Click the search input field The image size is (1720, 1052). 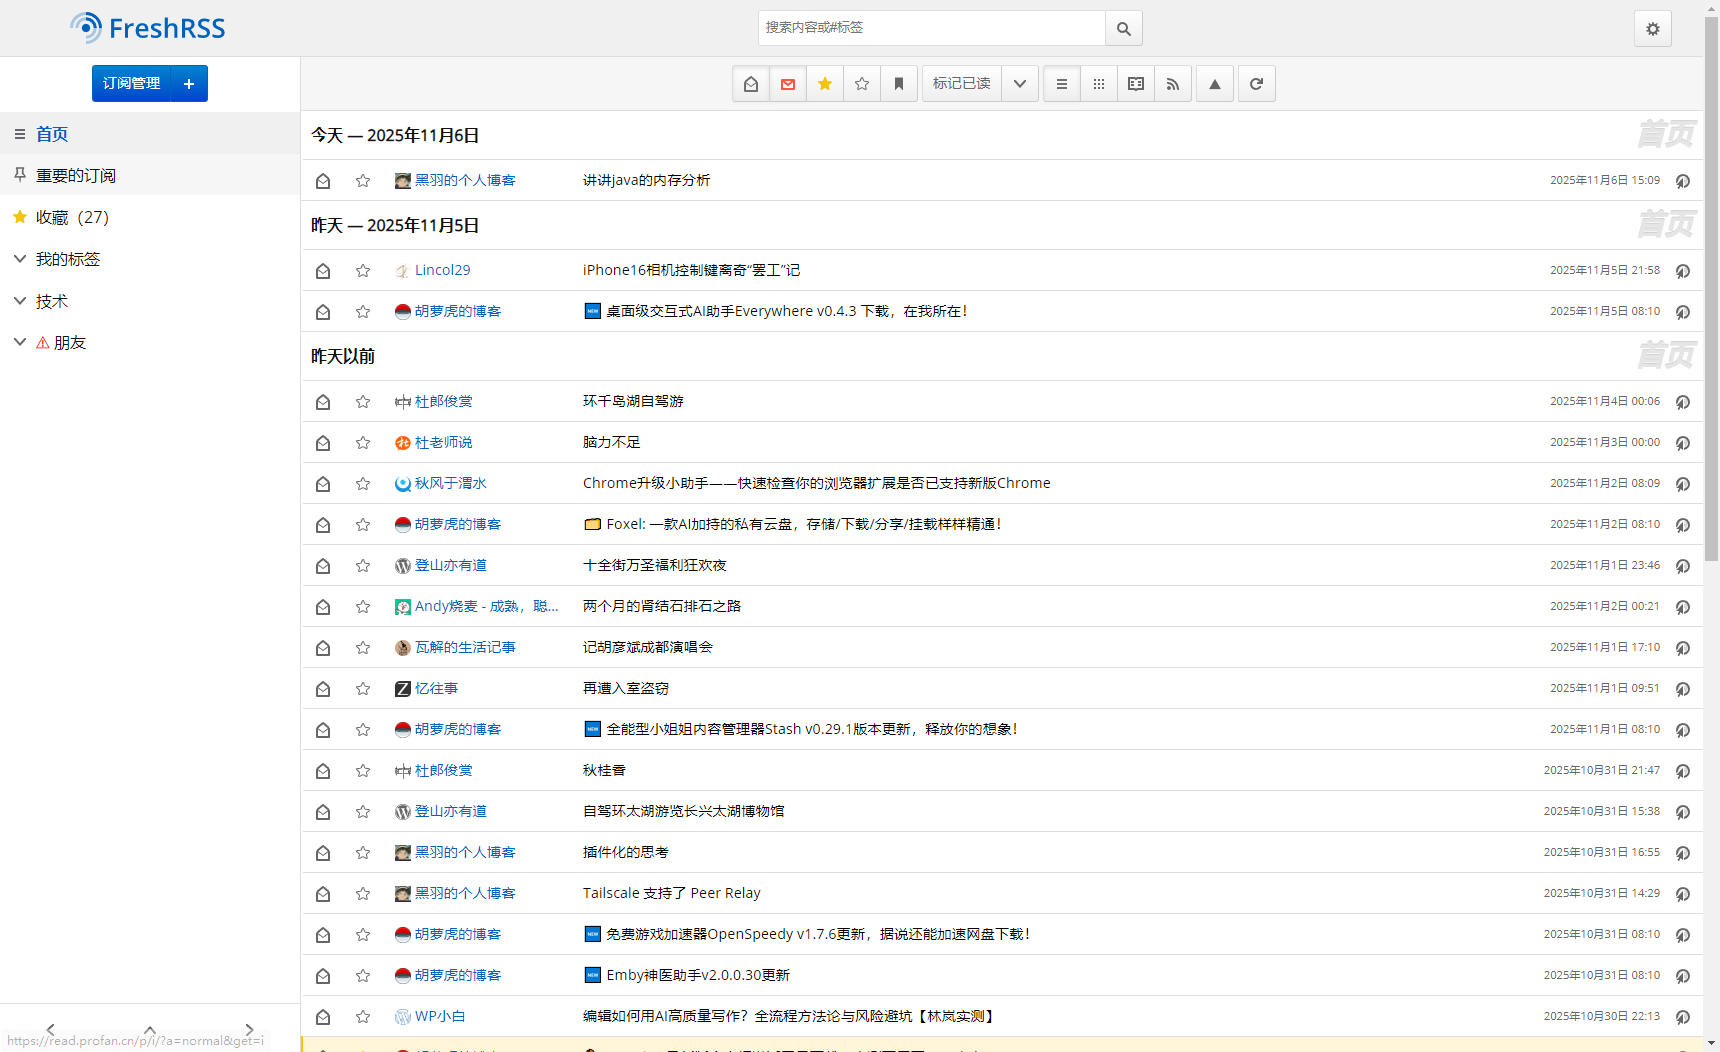[x=930, y=28]
